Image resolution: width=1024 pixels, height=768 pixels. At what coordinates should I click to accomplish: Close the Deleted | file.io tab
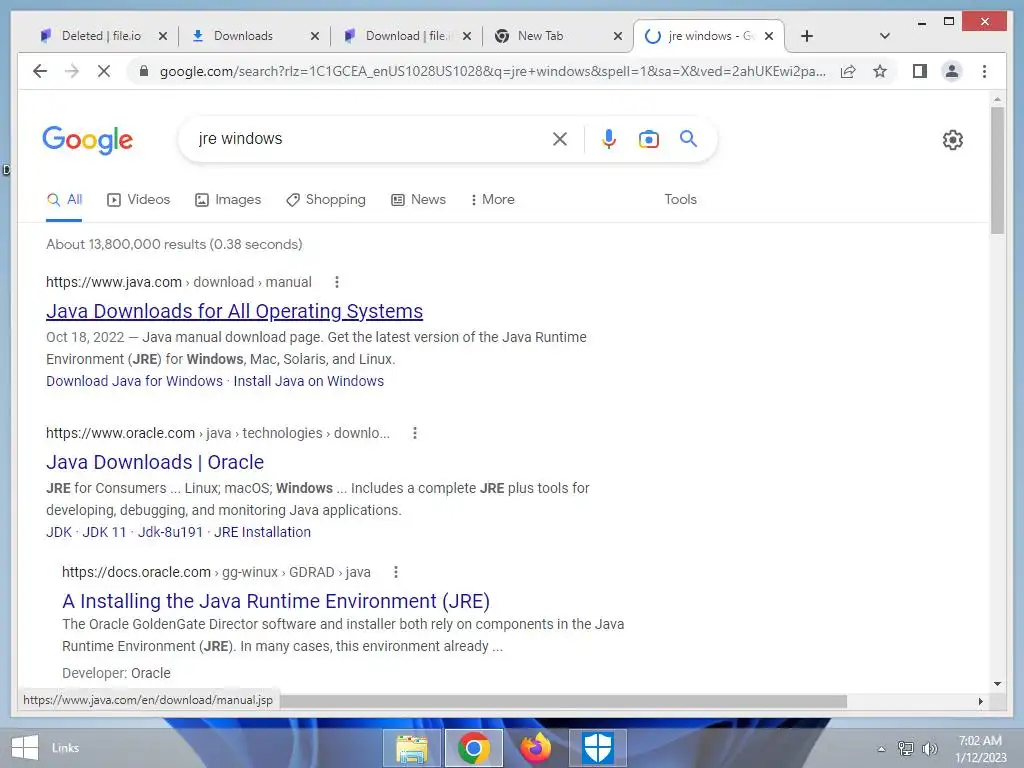pyautogui.click(x=163, y=36)
